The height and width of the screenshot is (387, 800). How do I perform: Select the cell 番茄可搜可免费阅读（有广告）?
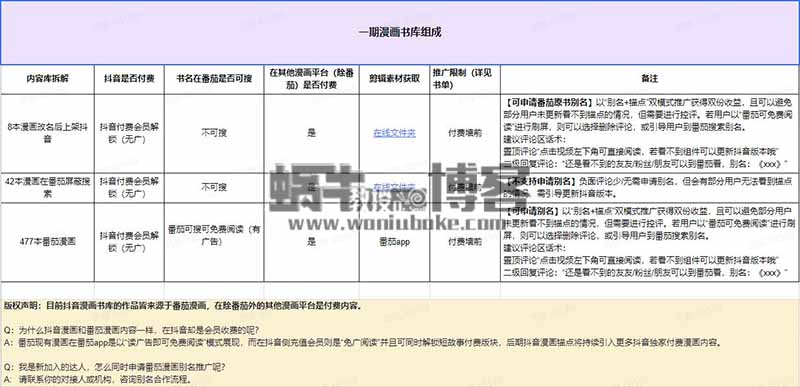(214, 242)
